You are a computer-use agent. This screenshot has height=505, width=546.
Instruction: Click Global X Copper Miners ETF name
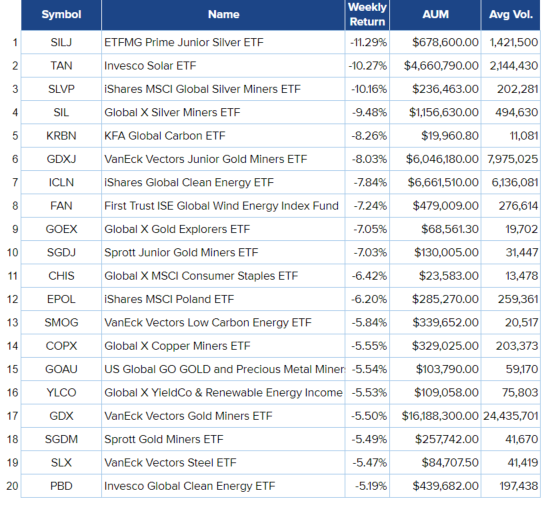pos(177,345)
